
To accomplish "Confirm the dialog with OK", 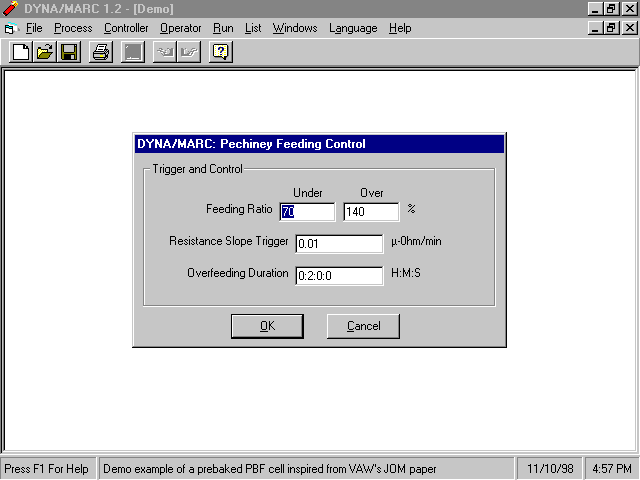I will 267,326.
